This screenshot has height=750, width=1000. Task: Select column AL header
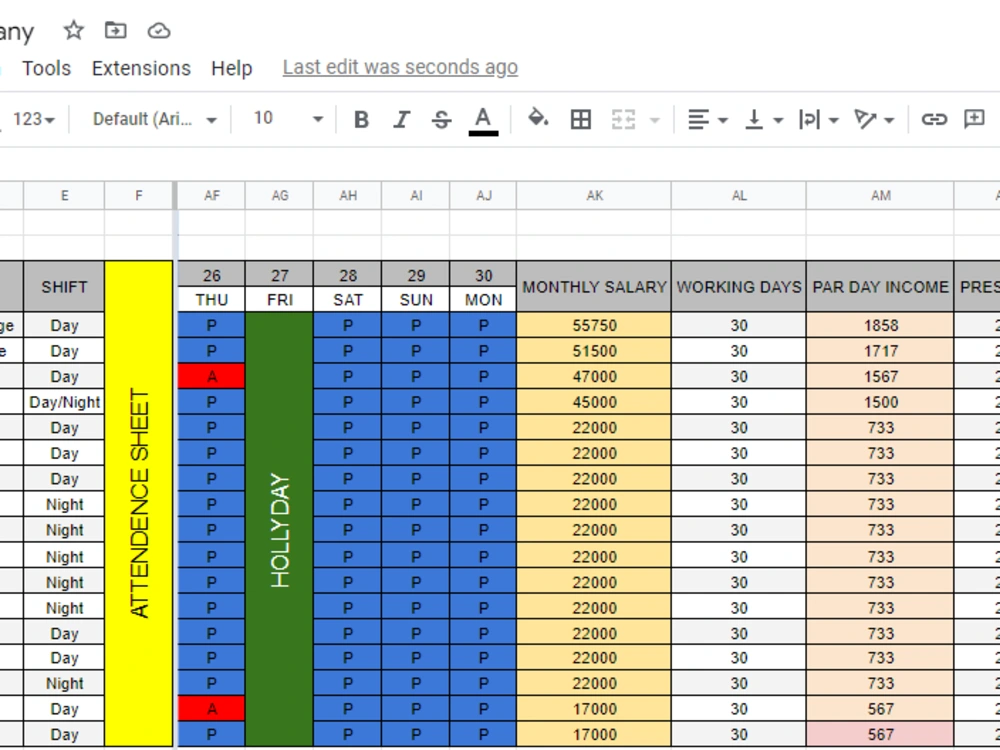[x=739, y=196]
